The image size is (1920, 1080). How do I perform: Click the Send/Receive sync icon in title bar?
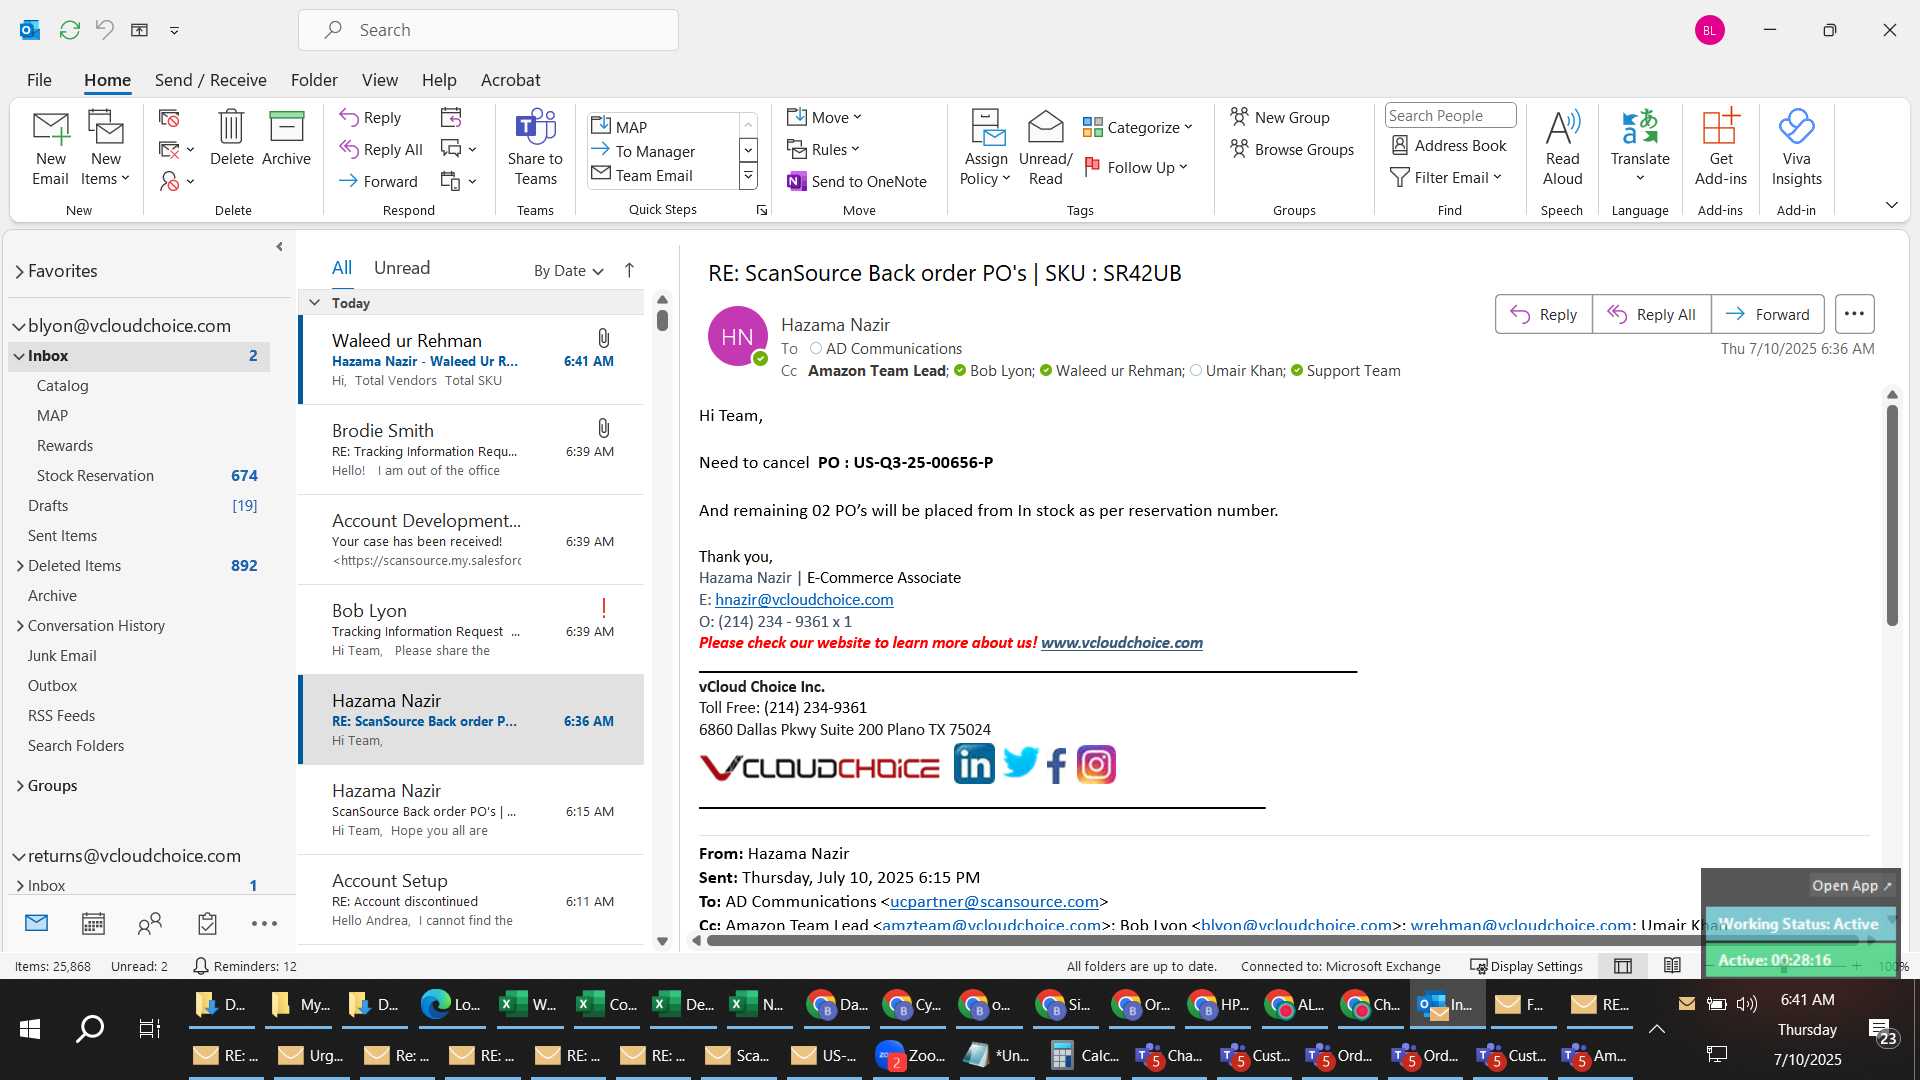(x=69, y=30)
